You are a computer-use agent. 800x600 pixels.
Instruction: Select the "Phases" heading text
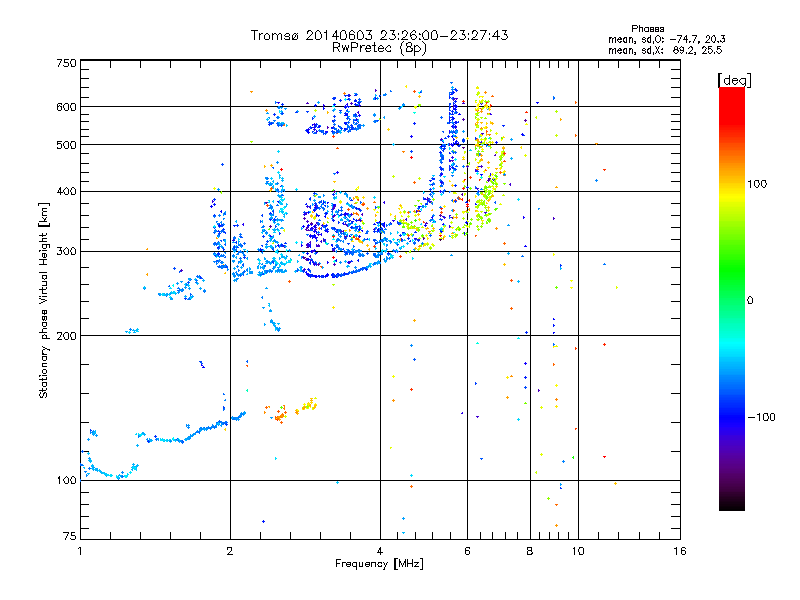click(x=647, y=29)
